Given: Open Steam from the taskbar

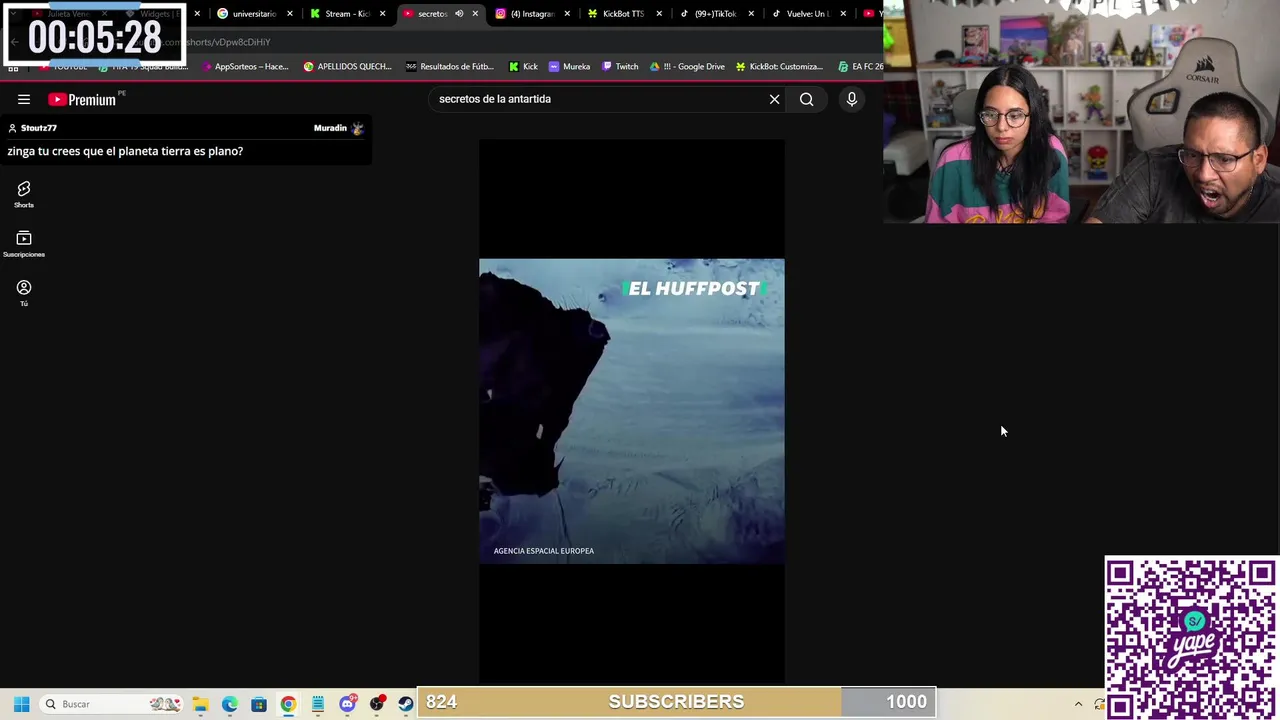Looking at the screenshot, I should (406, 704).
